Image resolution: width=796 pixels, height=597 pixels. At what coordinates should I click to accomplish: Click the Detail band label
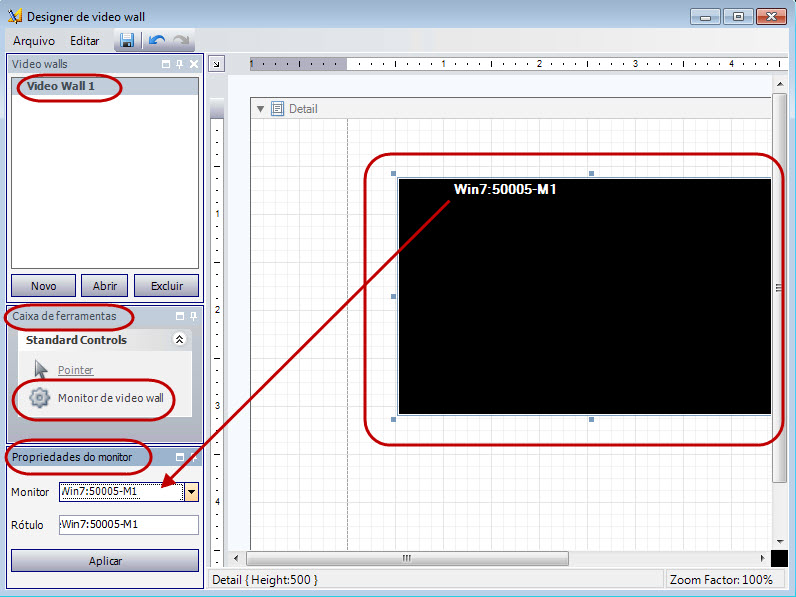tap(303, 109)
